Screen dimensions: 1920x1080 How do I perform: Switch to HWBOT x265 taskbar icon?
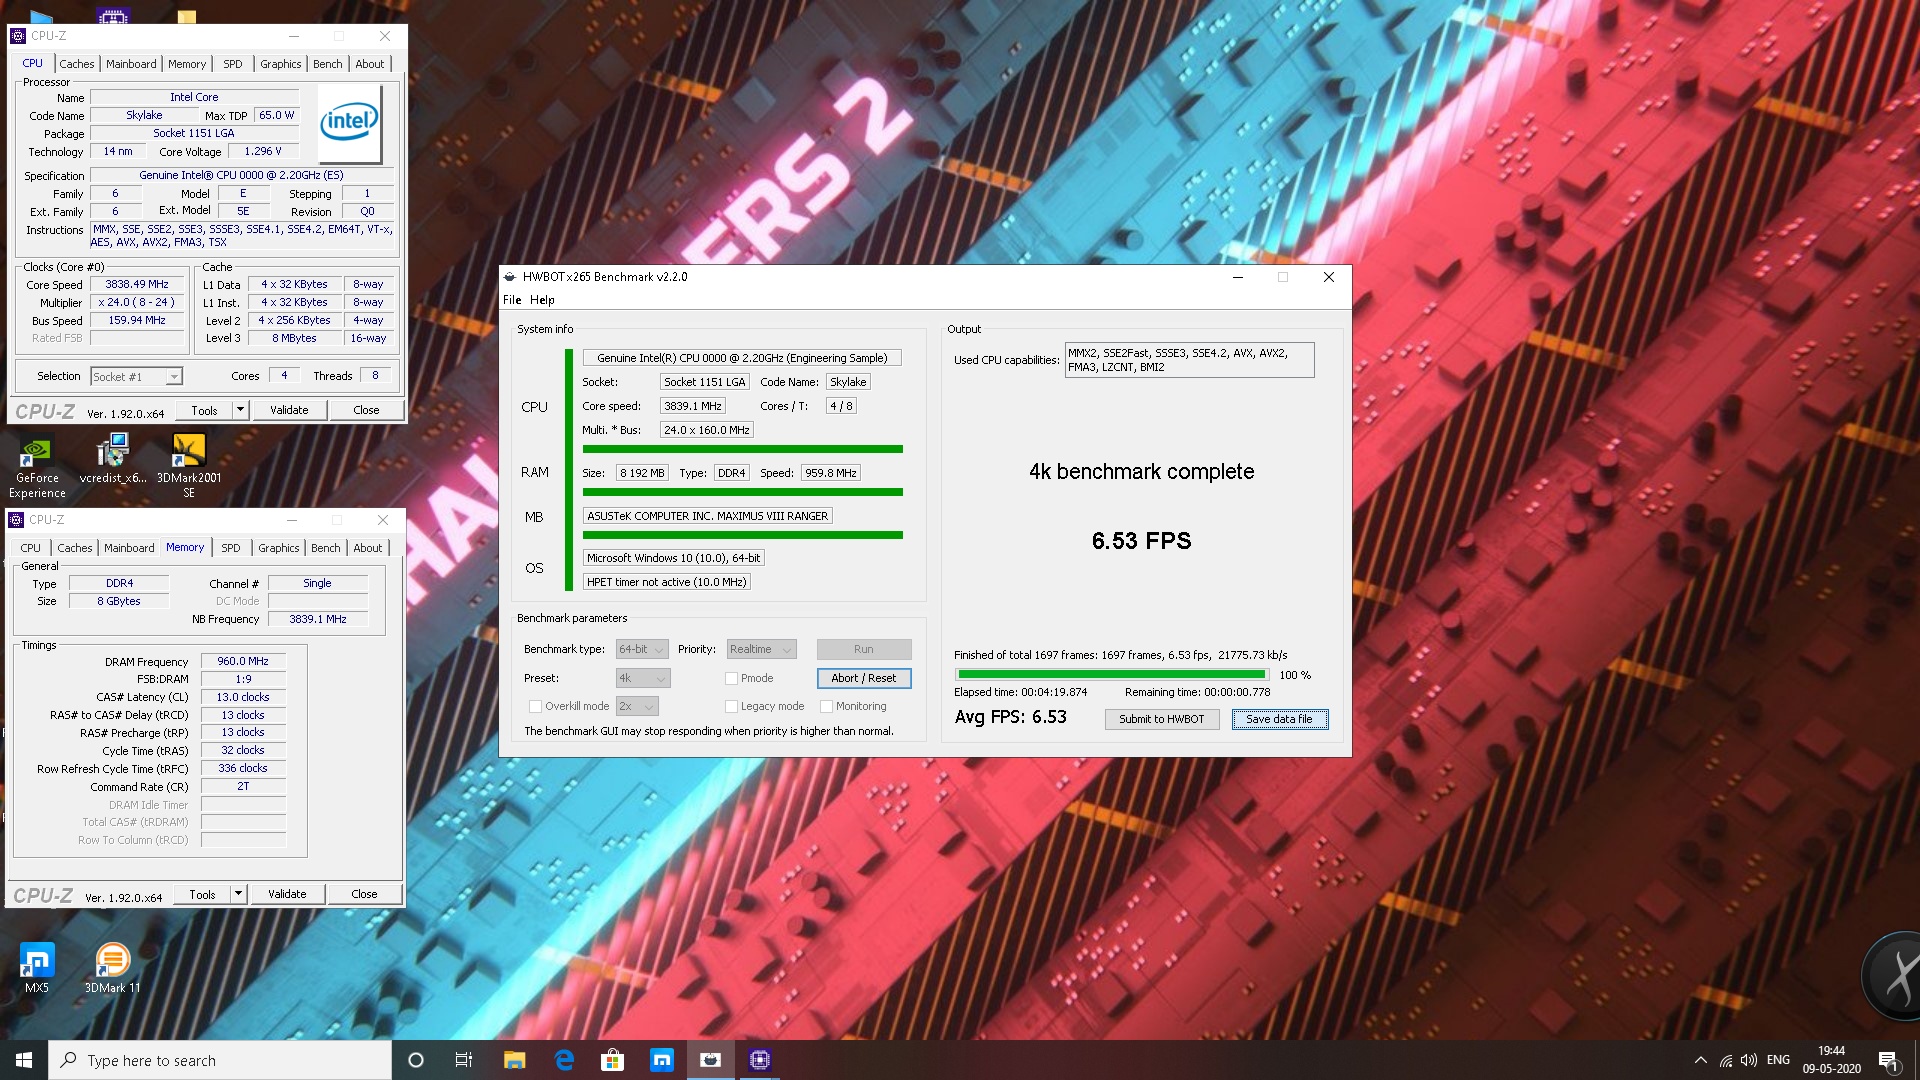tap(711, 1060)
